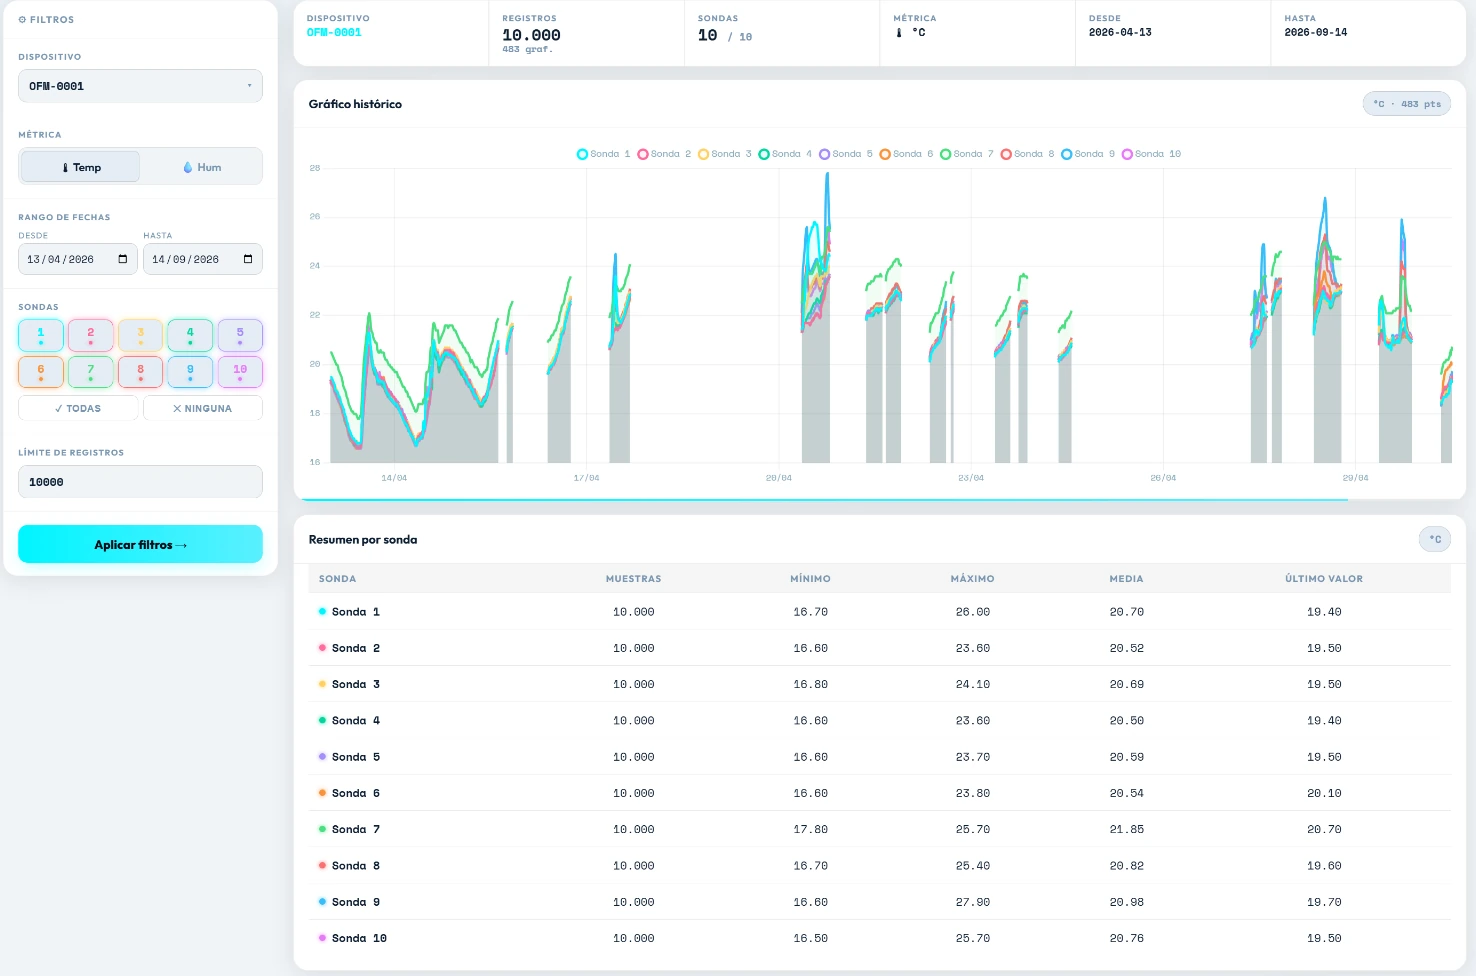1476x976 pixels.
Task: Deselect all probes with the NINGUNA button
Action: [203, 408]
